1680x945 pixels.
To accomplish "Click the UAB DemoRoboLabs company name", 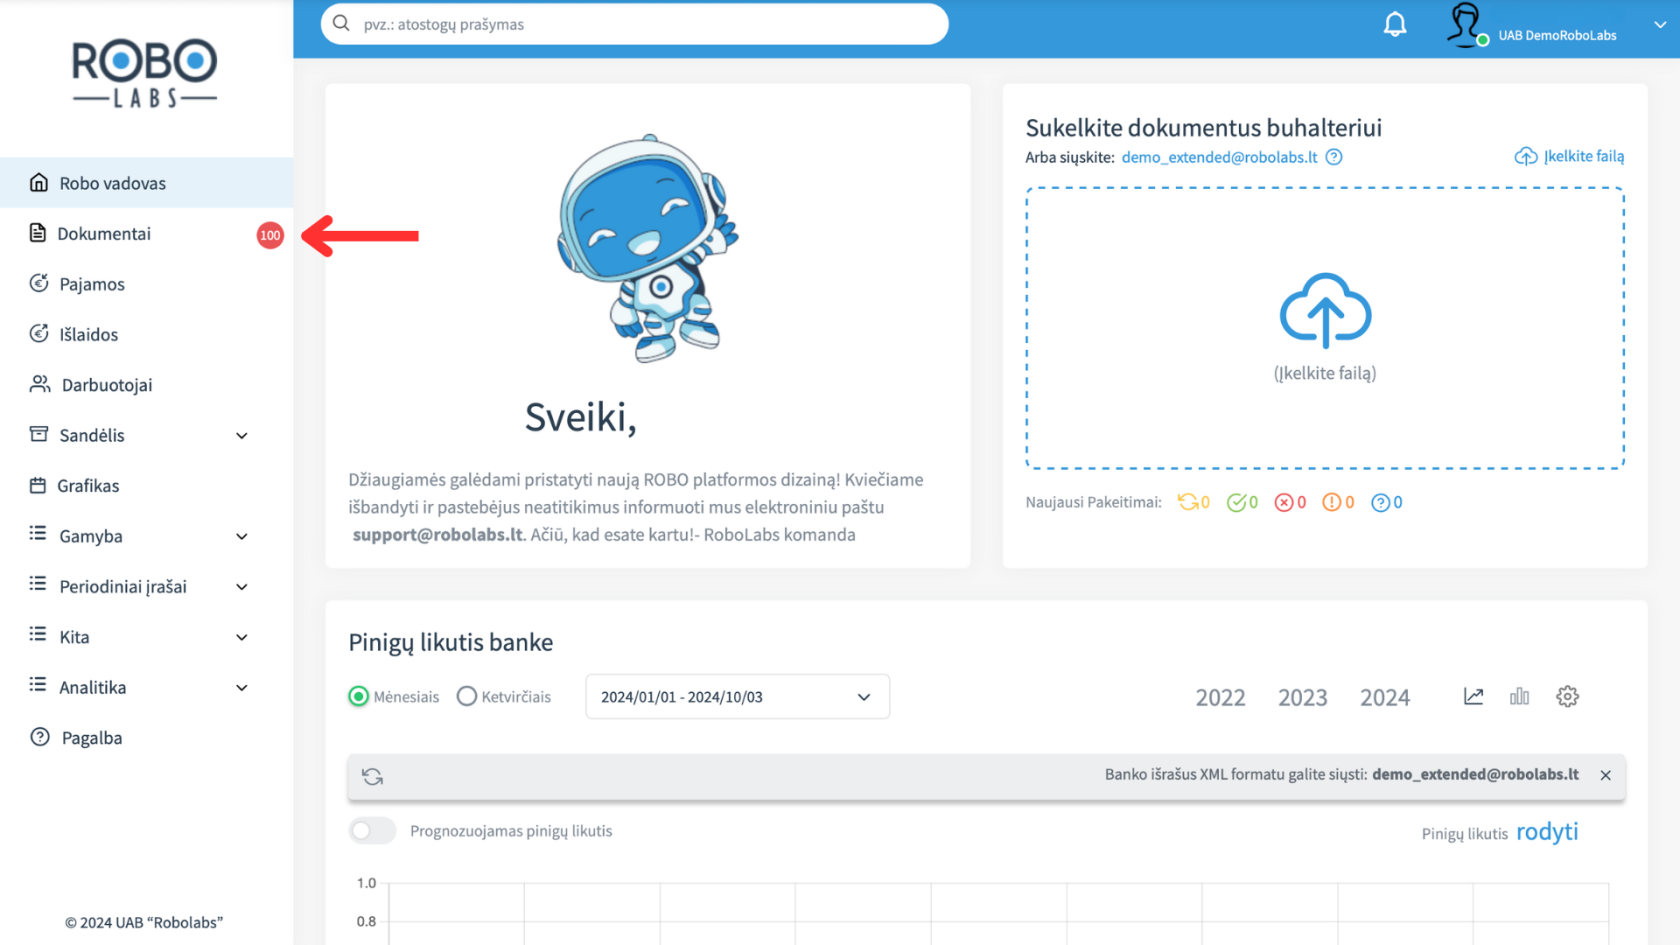I will [1557, 35].
